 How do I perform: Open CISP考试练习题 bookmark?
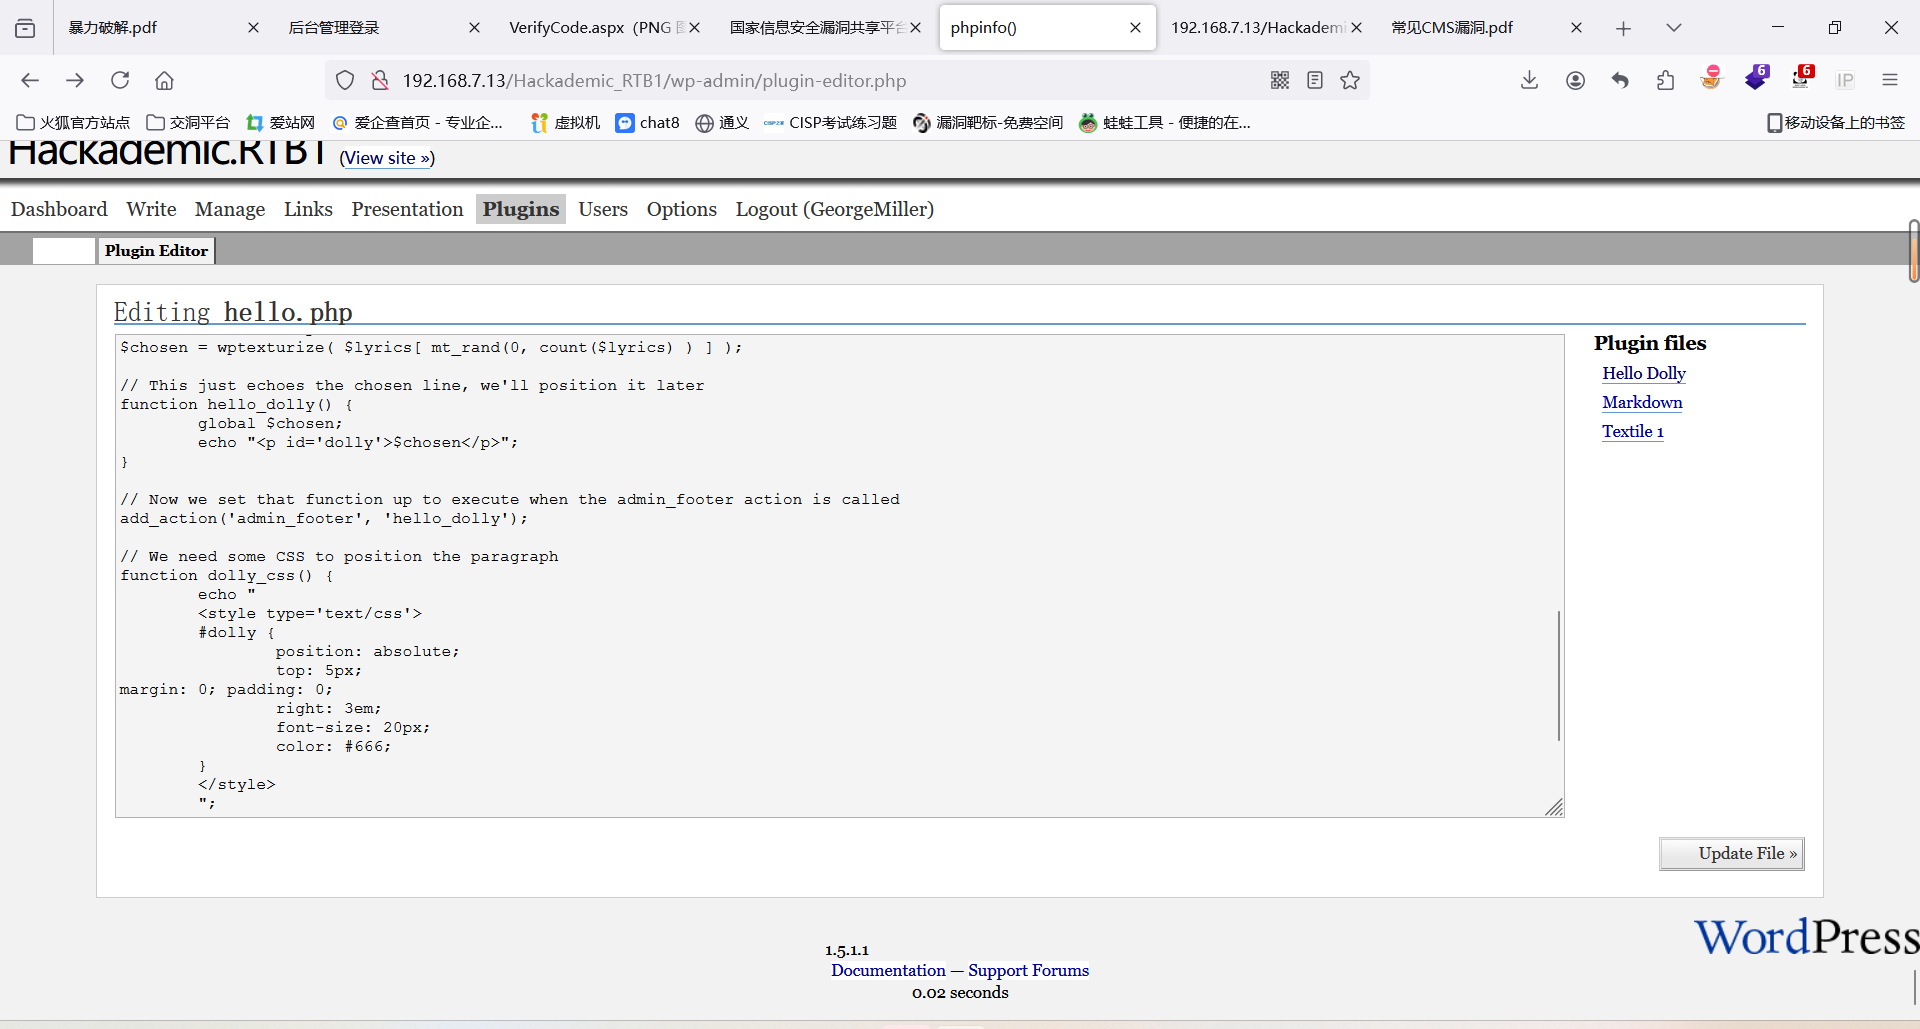830,122
